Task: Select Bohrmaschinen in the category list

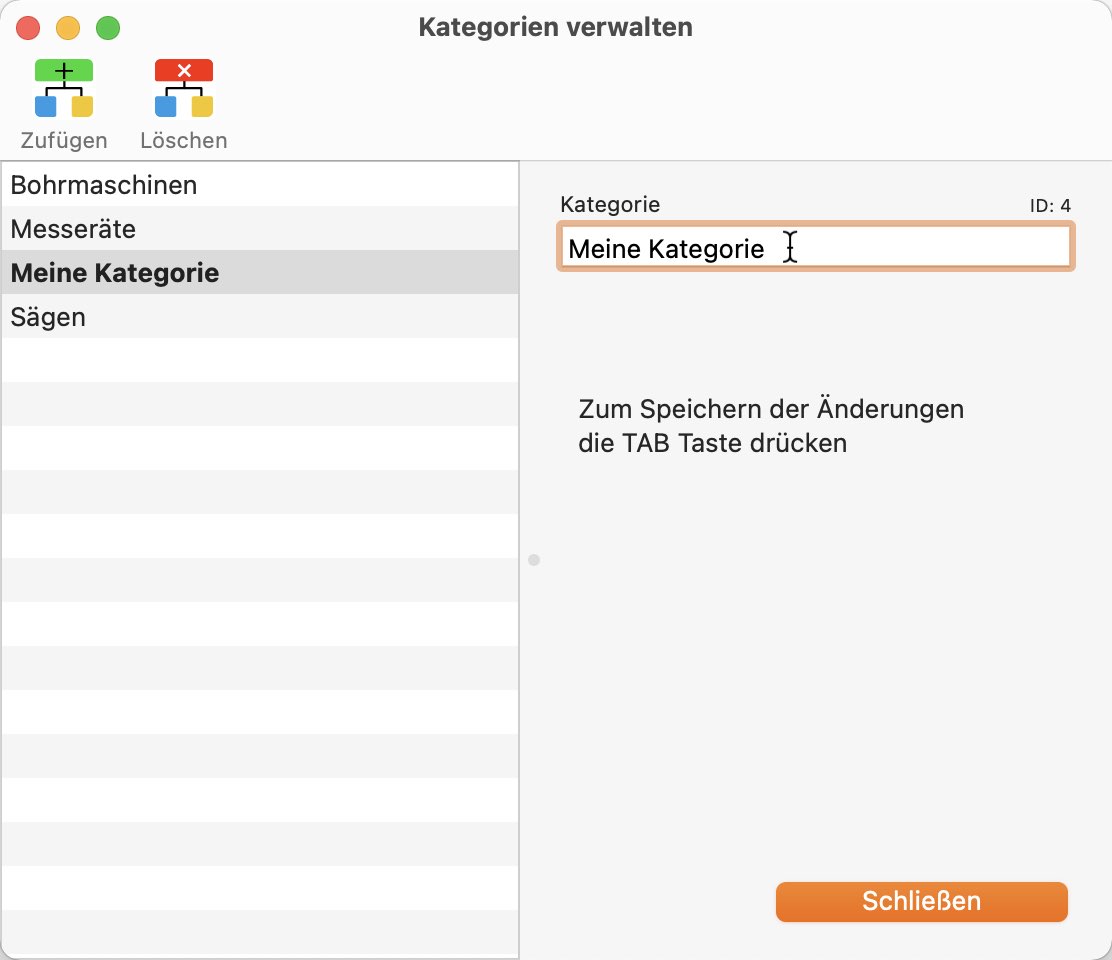Action: (x=104, y=185)
